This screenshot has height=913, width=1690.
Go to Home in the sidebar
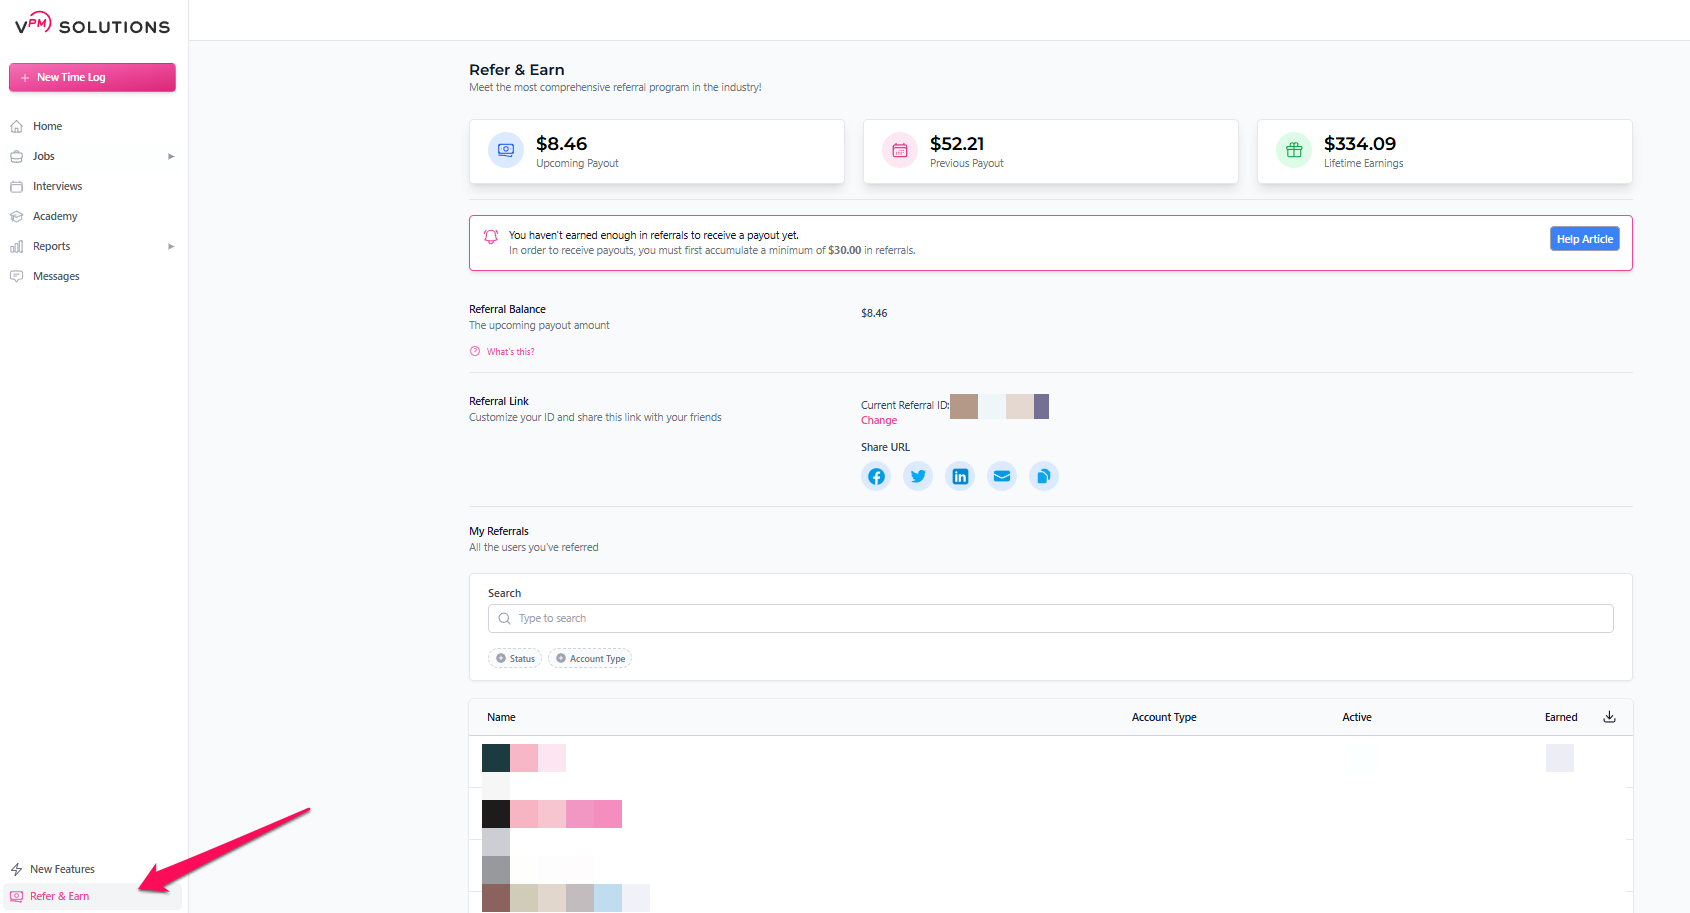click(x=47, y=126)
